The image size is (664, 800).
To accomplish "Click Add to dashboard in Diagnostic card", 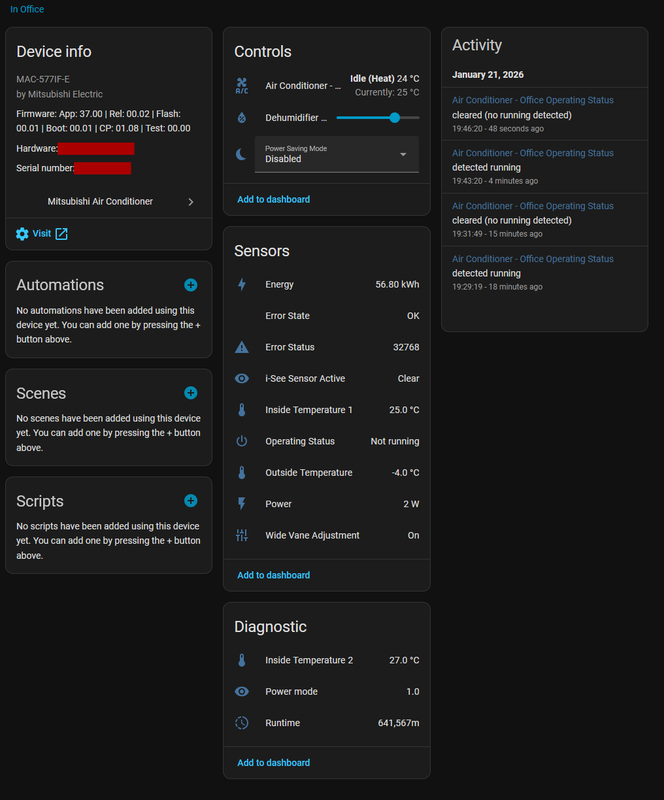I will click(x=274, y=763).
